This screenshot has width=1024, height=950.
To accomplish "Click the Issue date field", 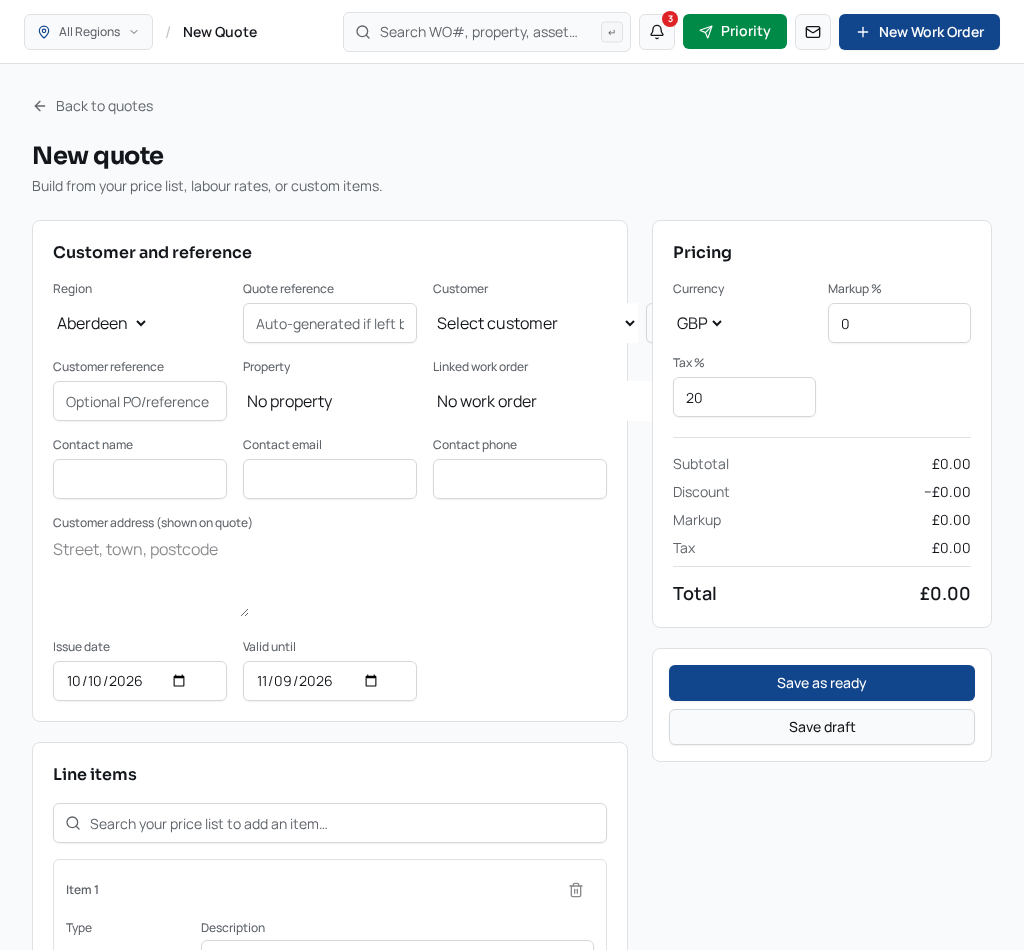I will pyautogui.click(x=140, y=681).
